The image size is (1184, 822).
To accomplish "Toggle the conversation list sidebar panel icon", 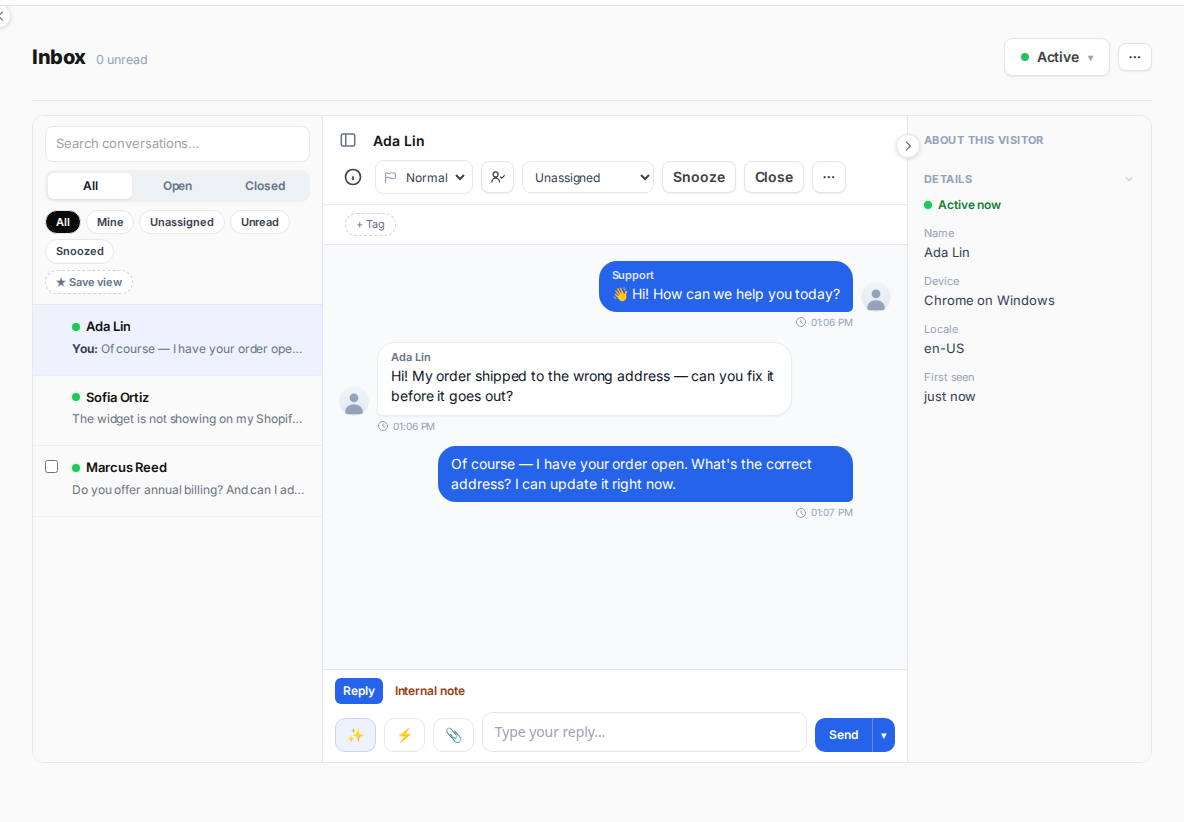I will point(348,140).
